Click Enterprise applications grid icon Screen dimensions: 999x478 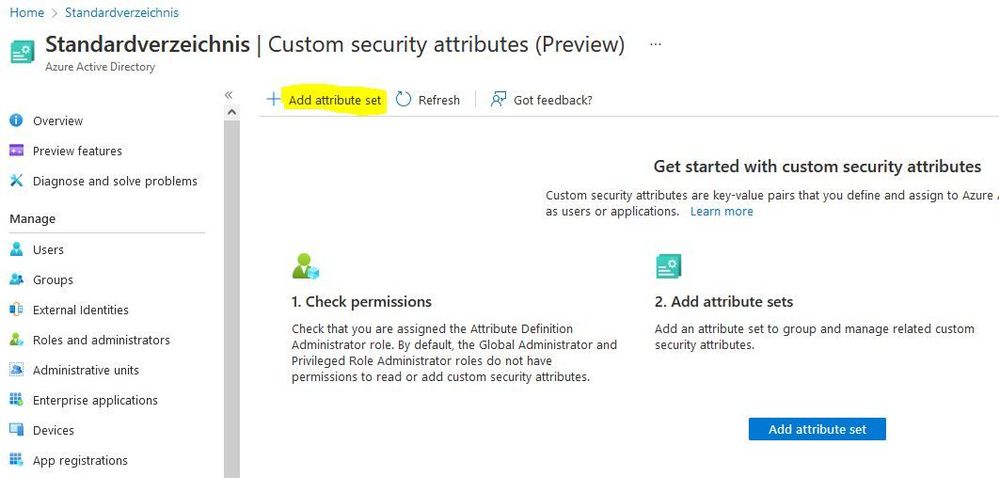16,400
